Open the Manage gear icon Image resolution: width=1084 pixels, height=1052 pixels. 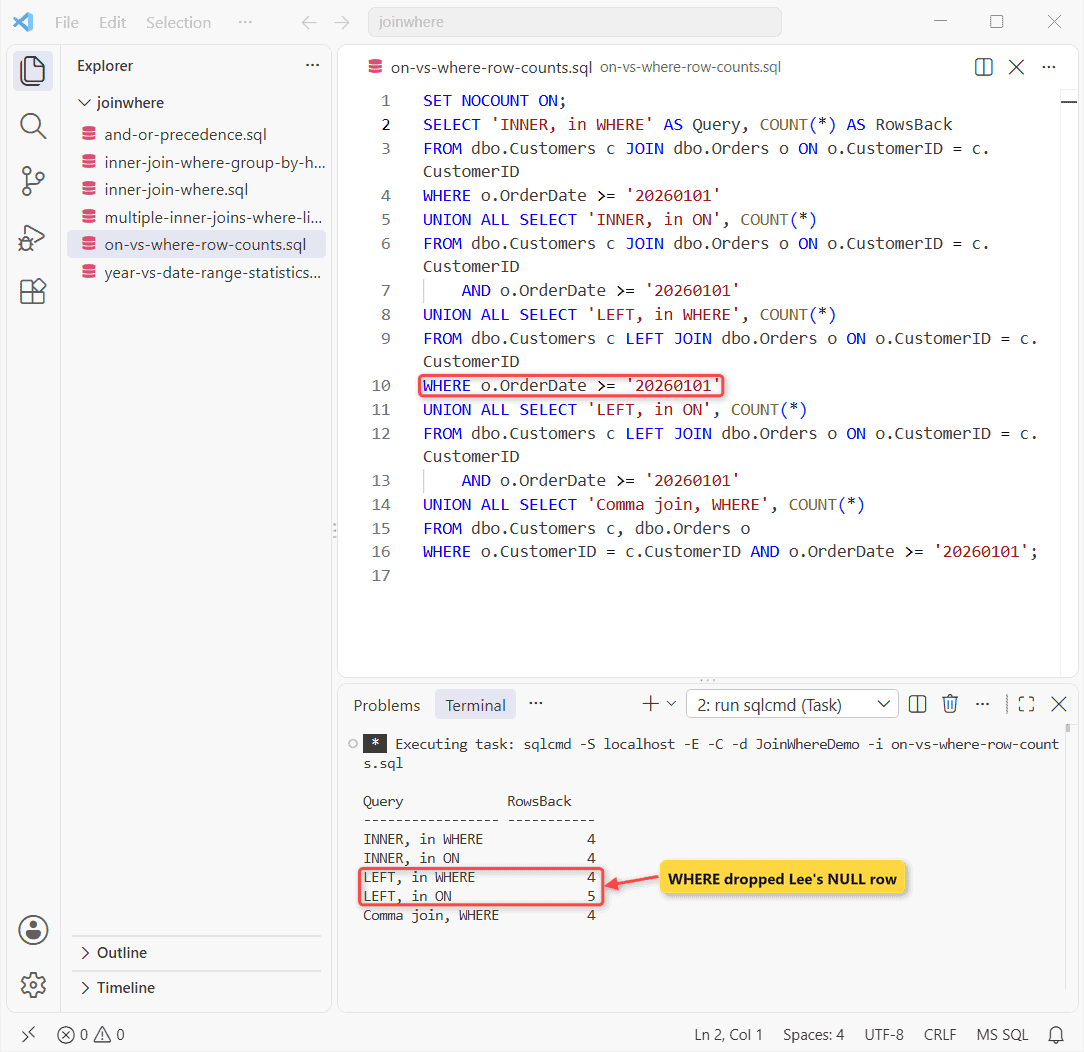[33, 984]
